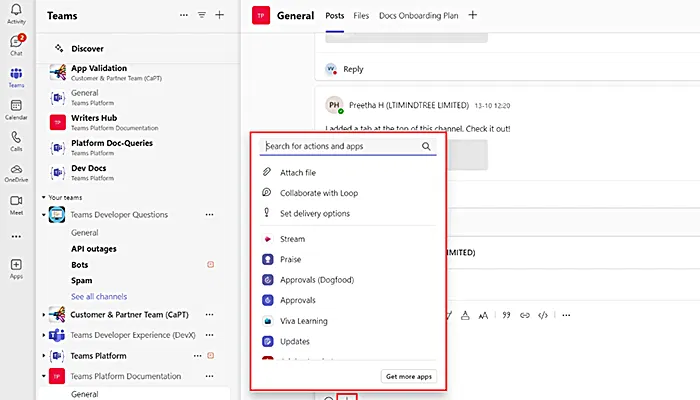The image size is (700, 400).
Task: Choose Collaborate with Loop option
Action: 318,193
